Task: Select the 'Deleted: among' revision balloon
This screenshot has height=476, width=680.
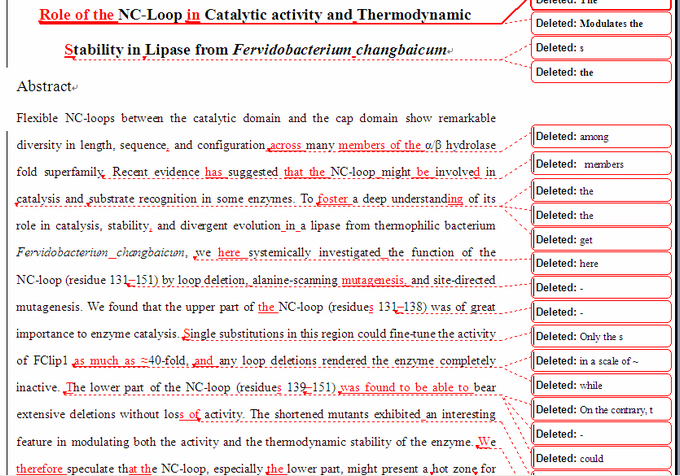Action: 600,136
